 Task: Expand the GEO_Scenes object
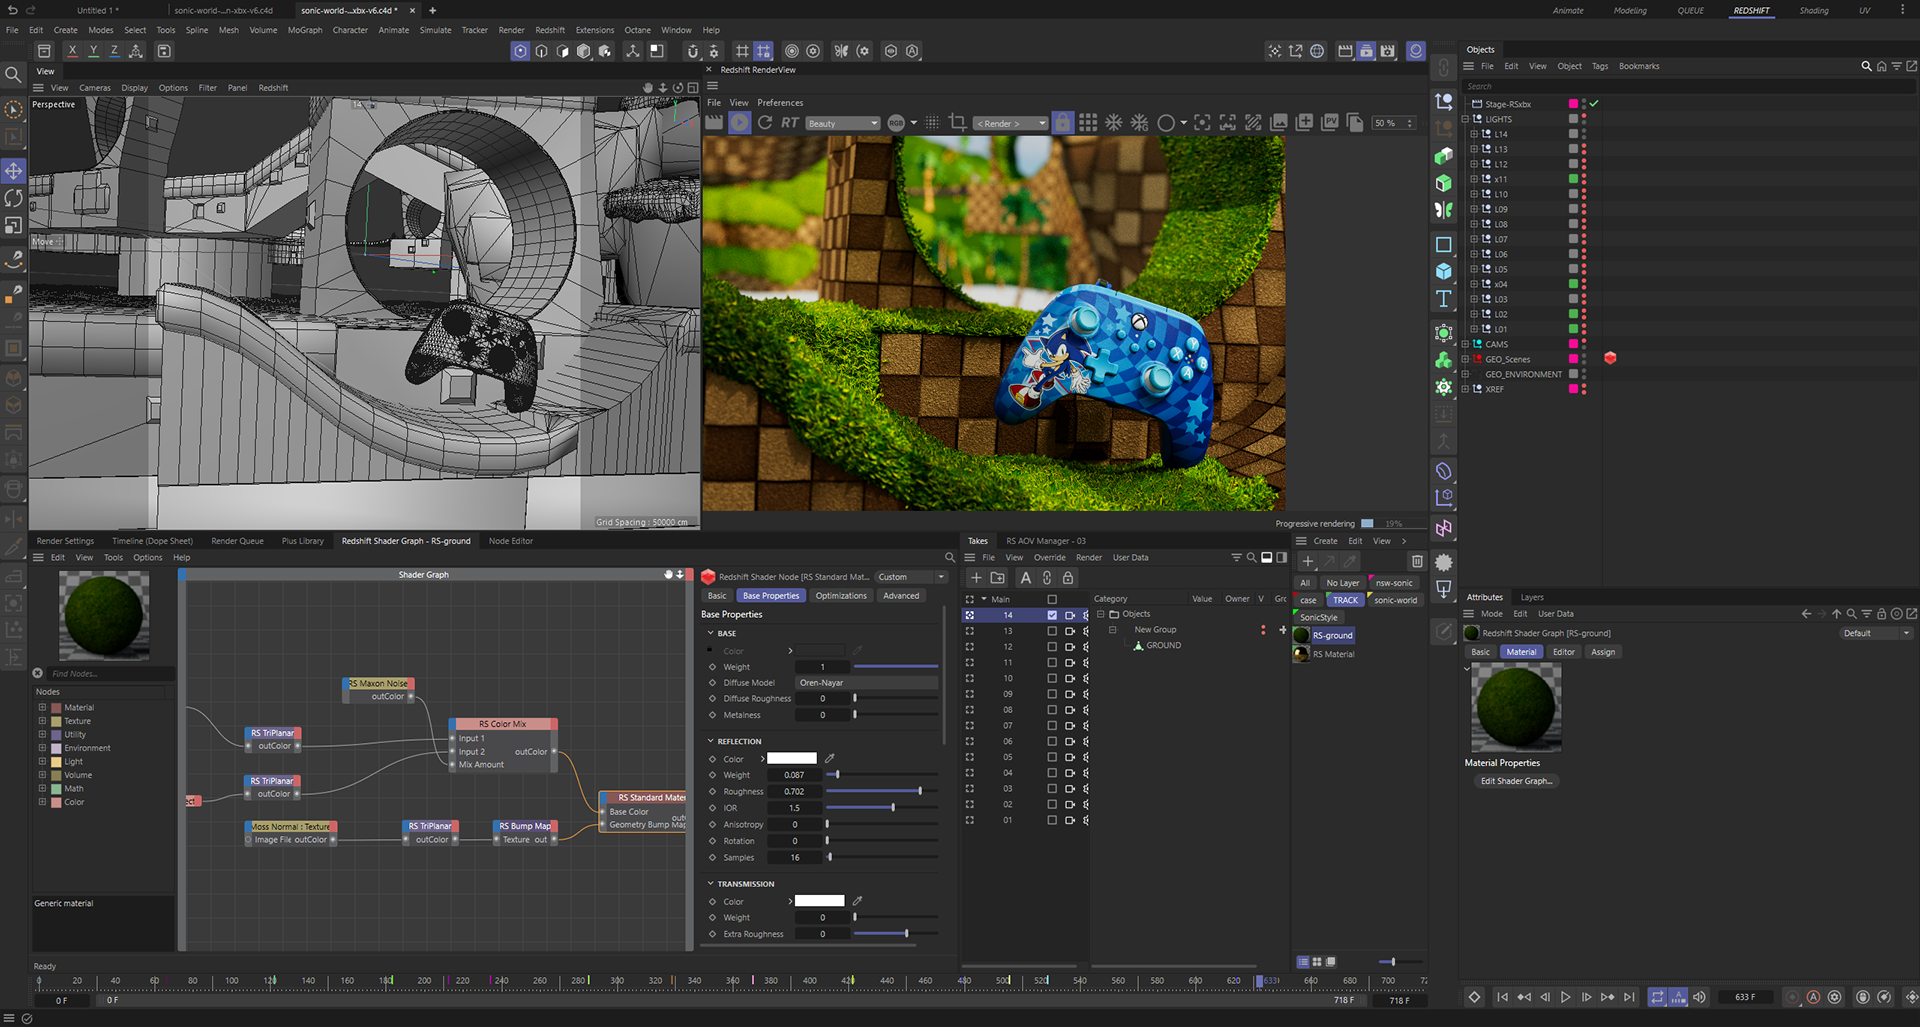(x=1466, y=359)
